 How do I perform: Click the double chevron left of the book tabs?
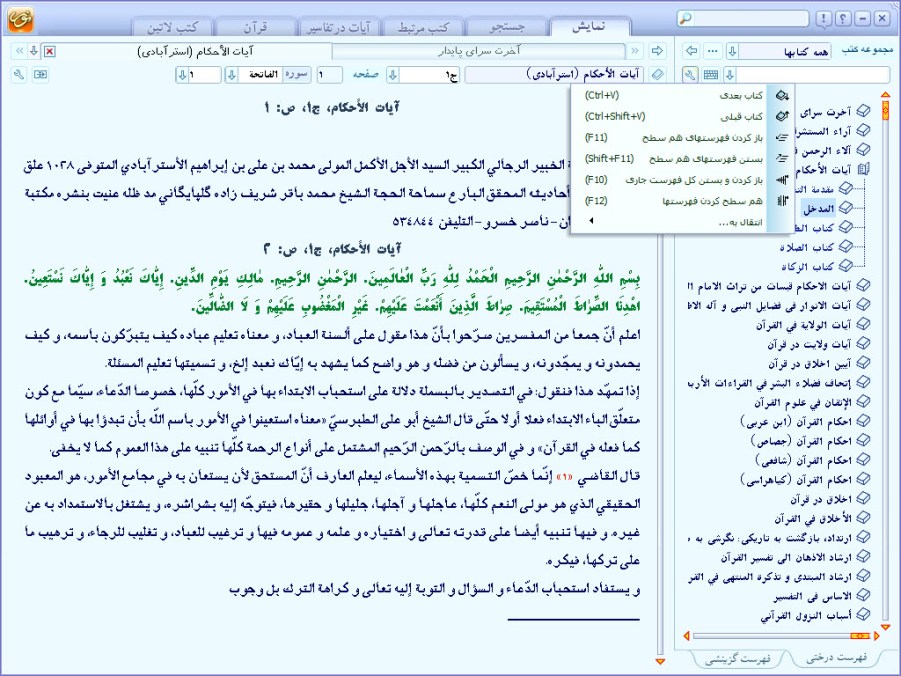tap(19, 51)
